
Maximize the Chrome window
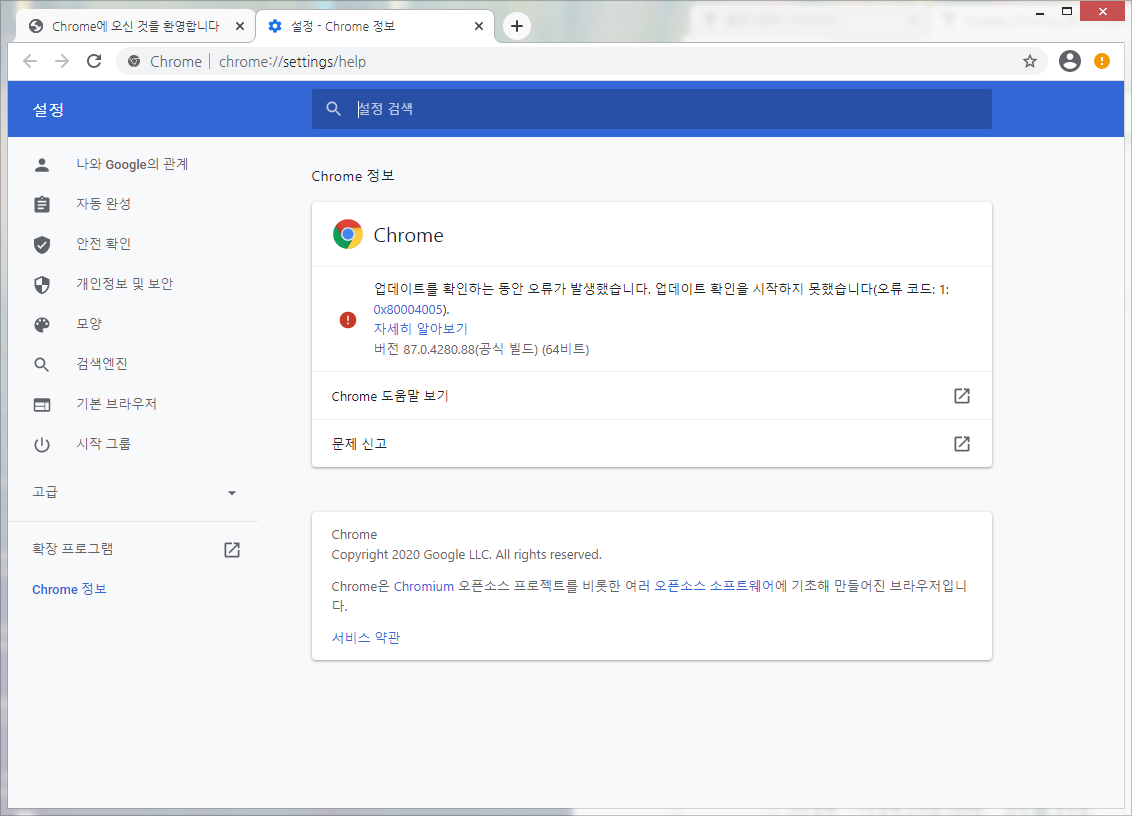point(1066,12)
